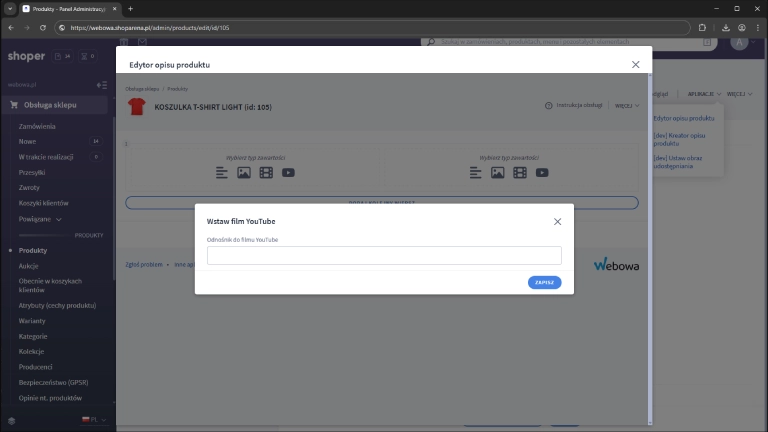
Task: Open the APLIKACJE dropdown menu
Action: tap(703, 94)
